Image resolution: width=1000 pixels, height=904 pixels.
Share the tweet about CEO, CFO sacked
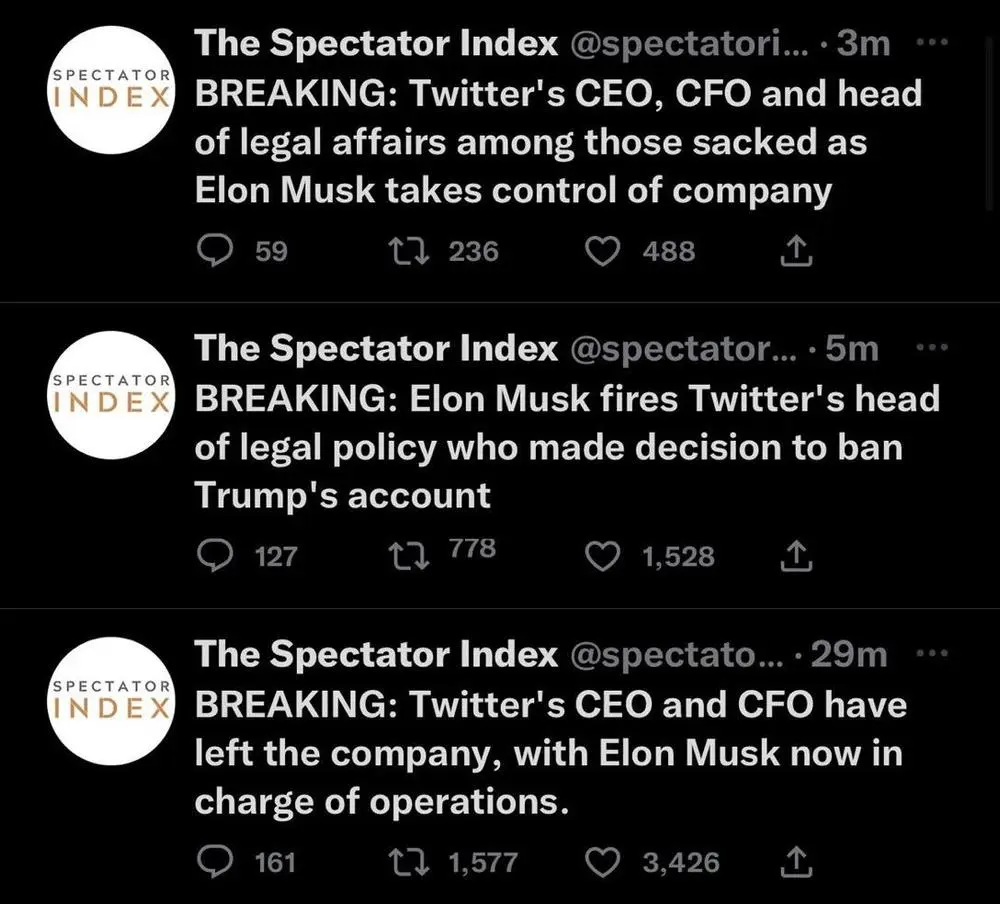(797, 251)
